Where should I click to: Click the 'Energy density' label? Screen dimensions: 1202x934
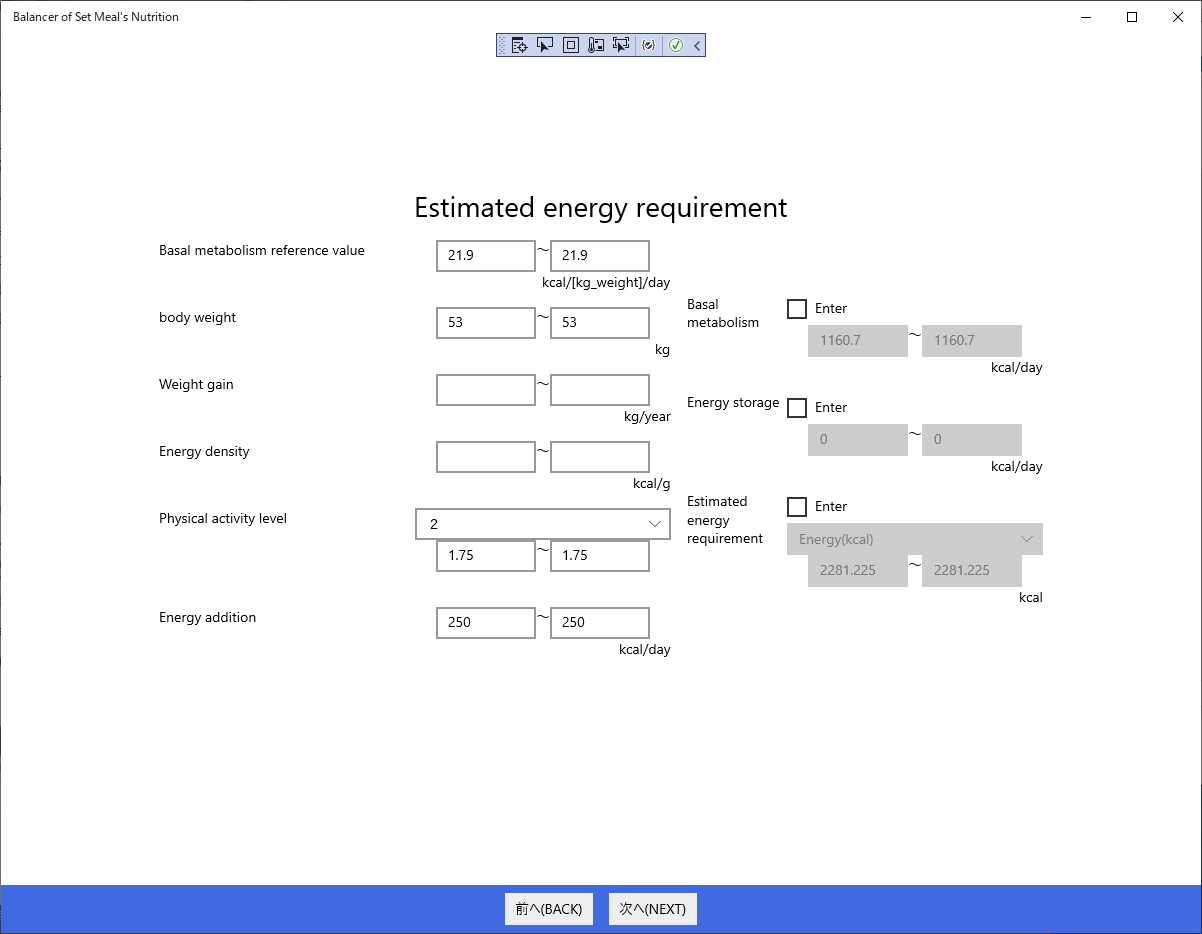click(204, 452)
